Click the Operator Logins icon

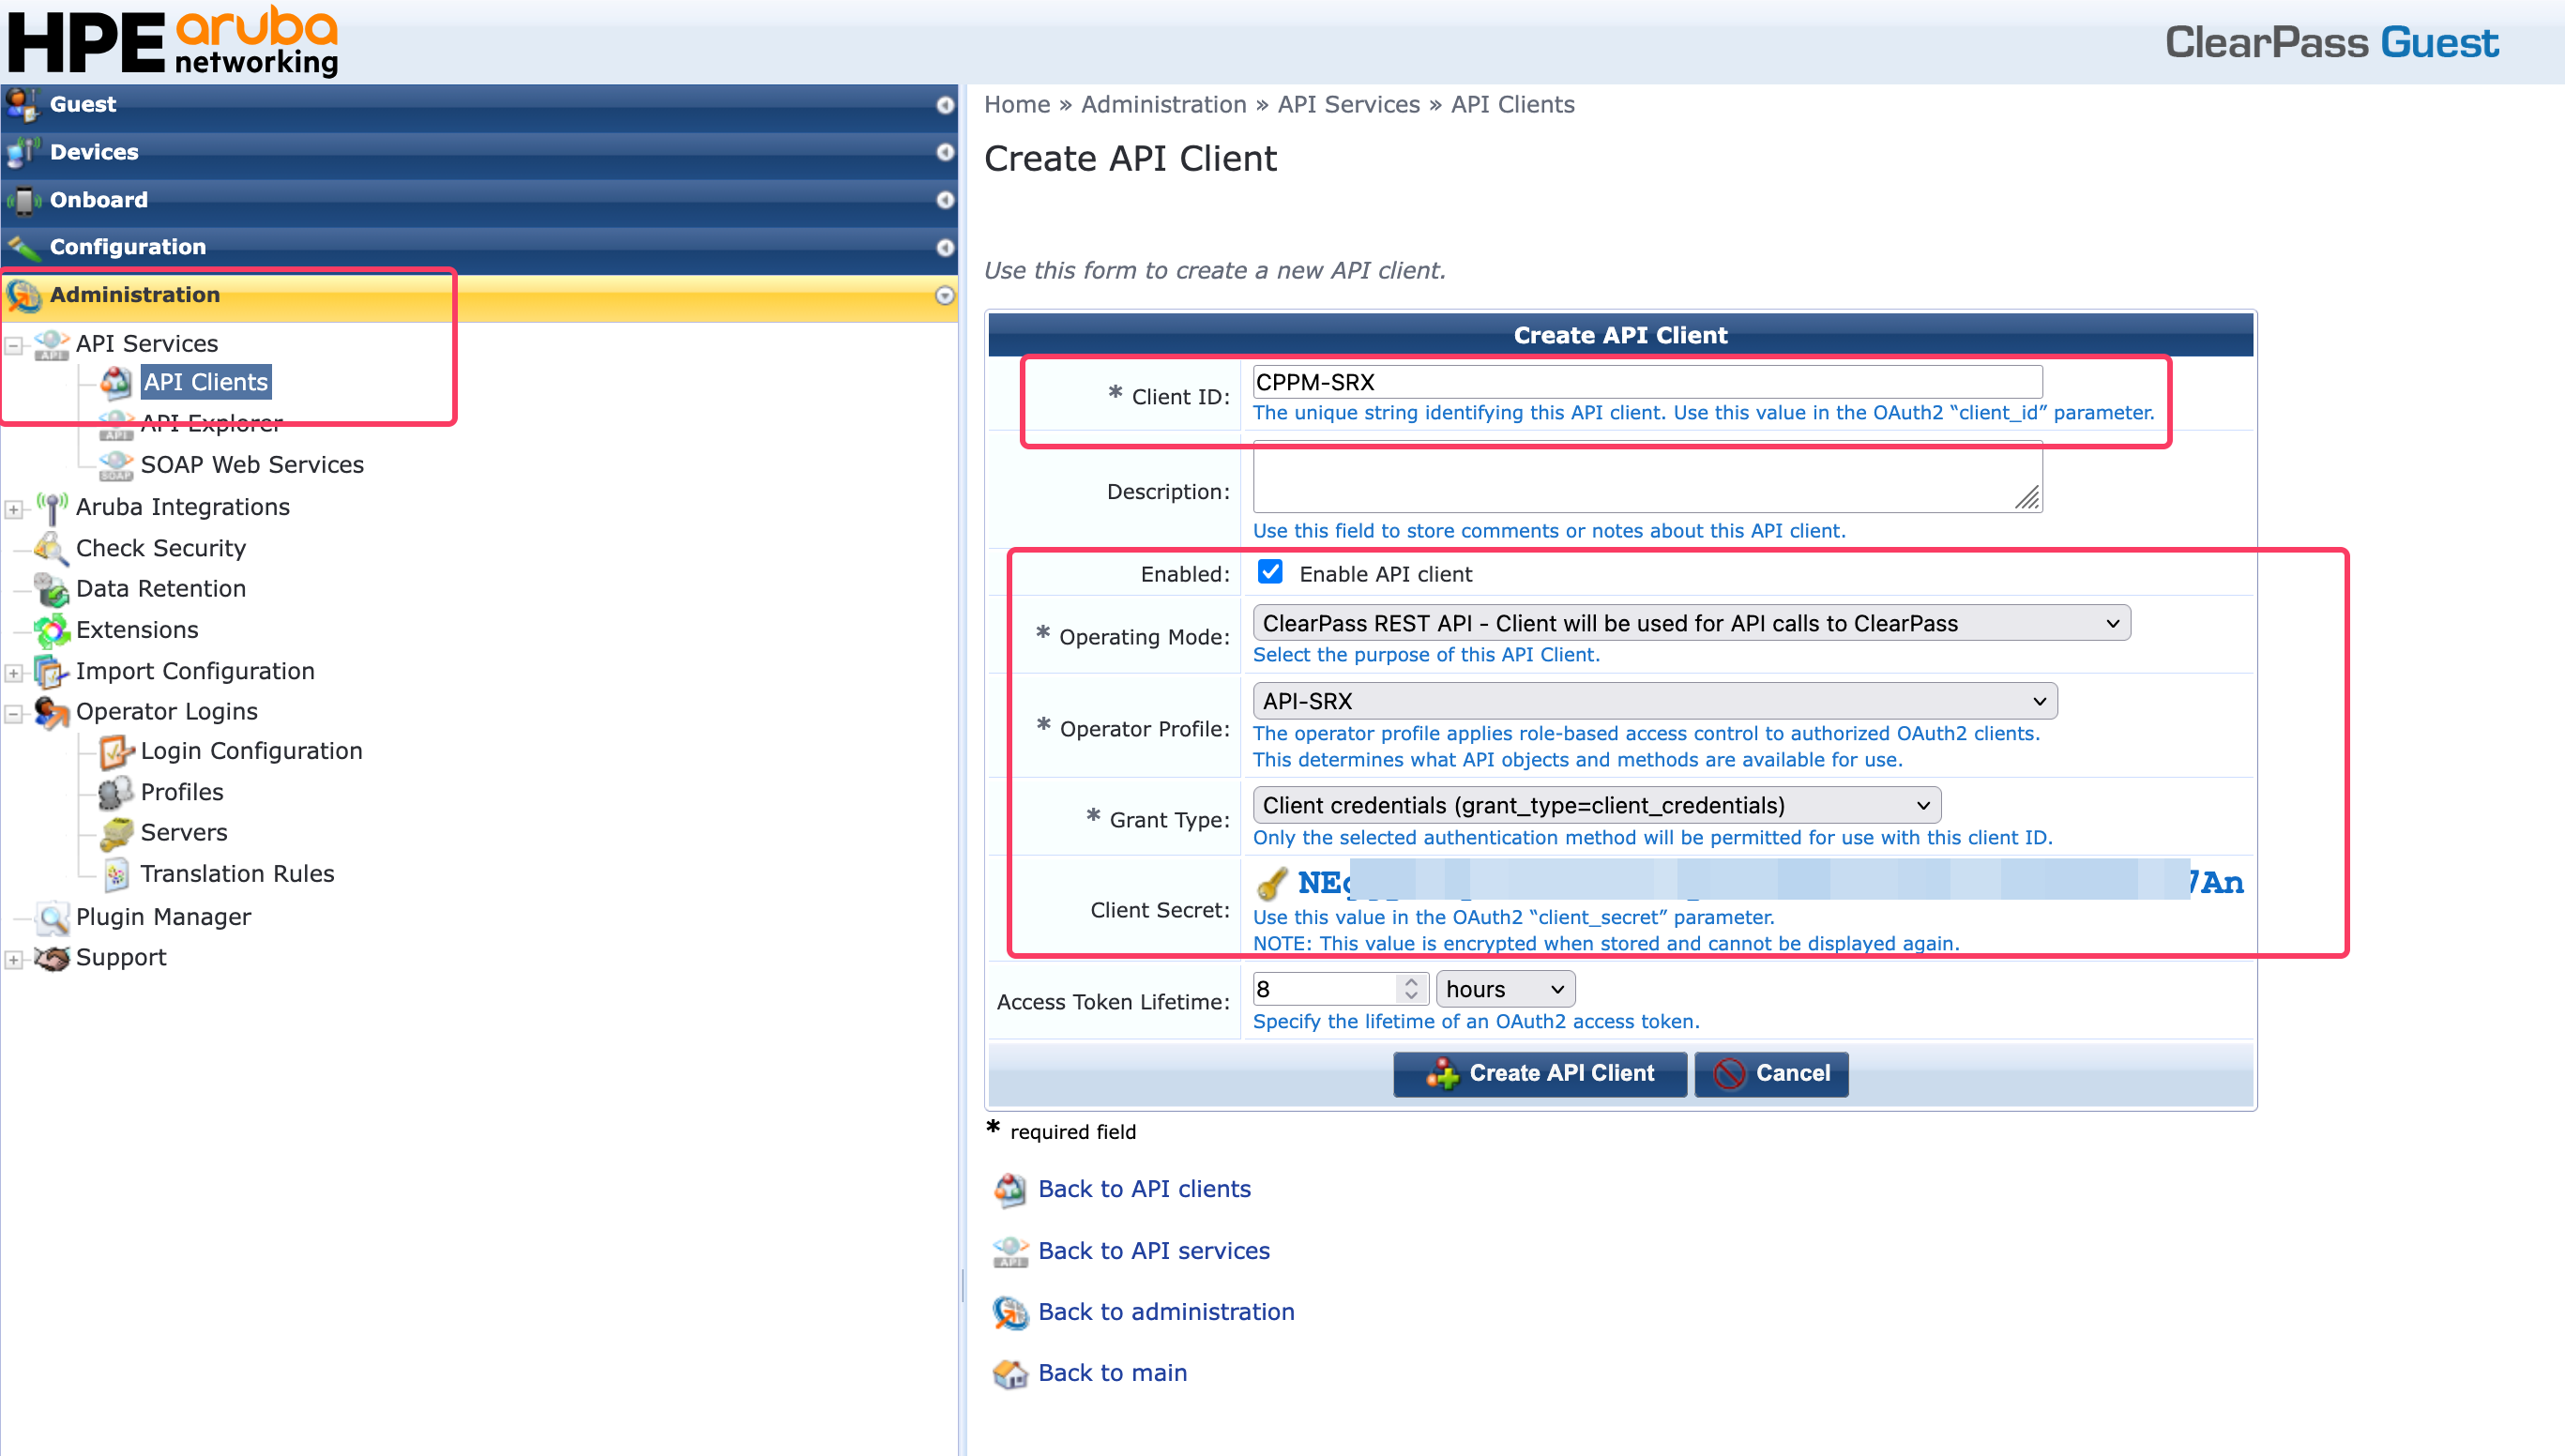coord(52,712)
